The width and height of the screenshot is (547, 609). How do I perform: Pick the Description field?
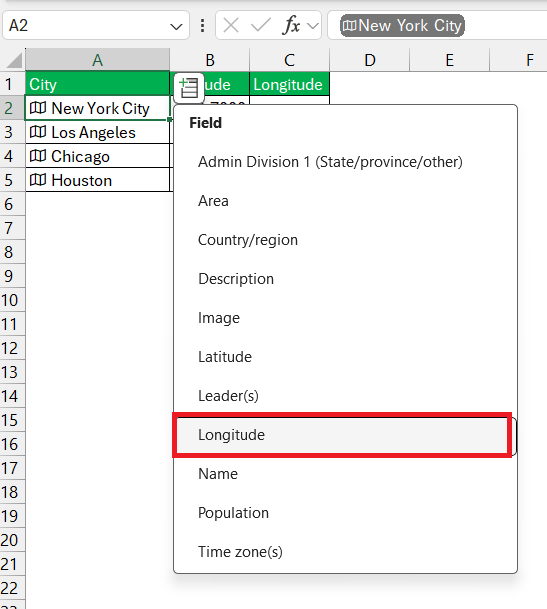click(x=345, y=279)
